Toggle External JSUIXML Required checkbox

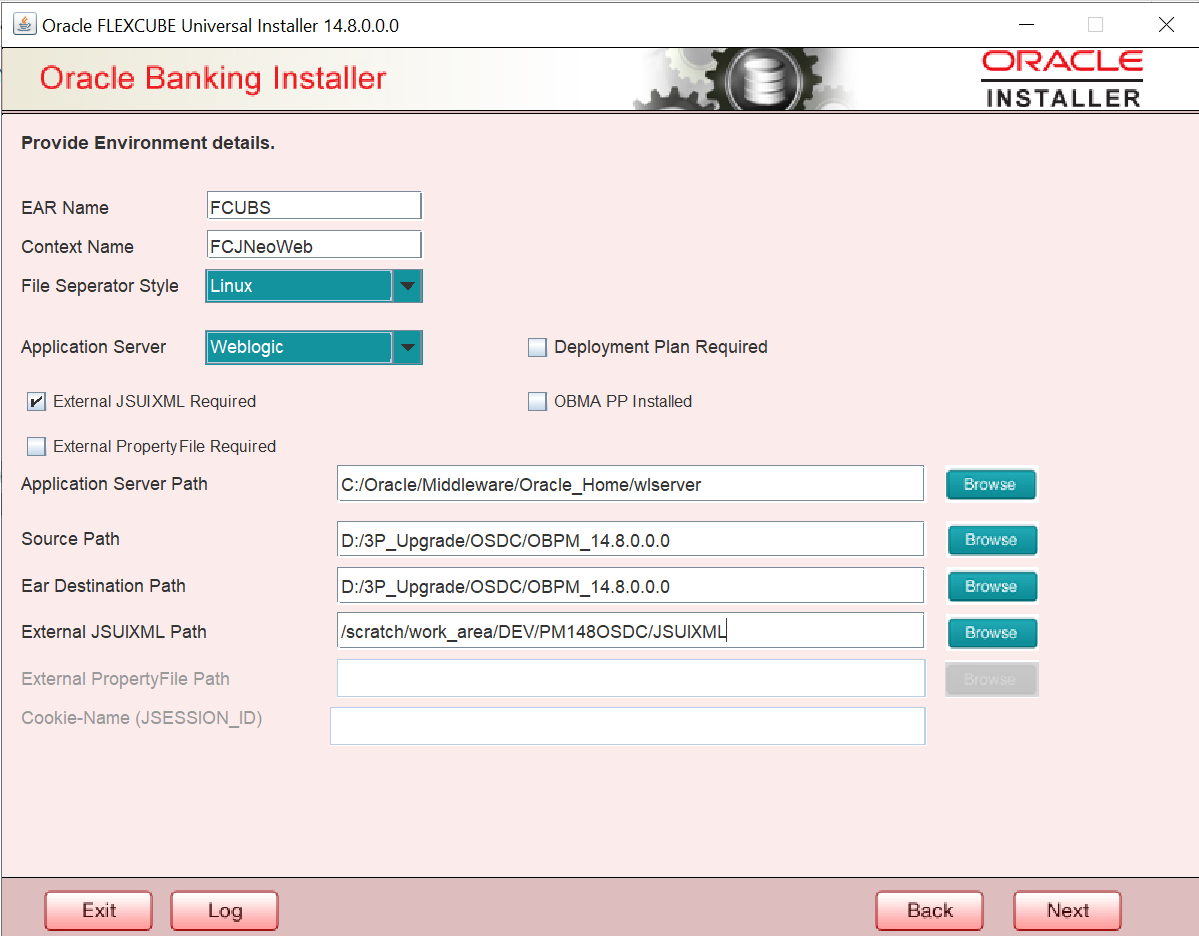36,401
